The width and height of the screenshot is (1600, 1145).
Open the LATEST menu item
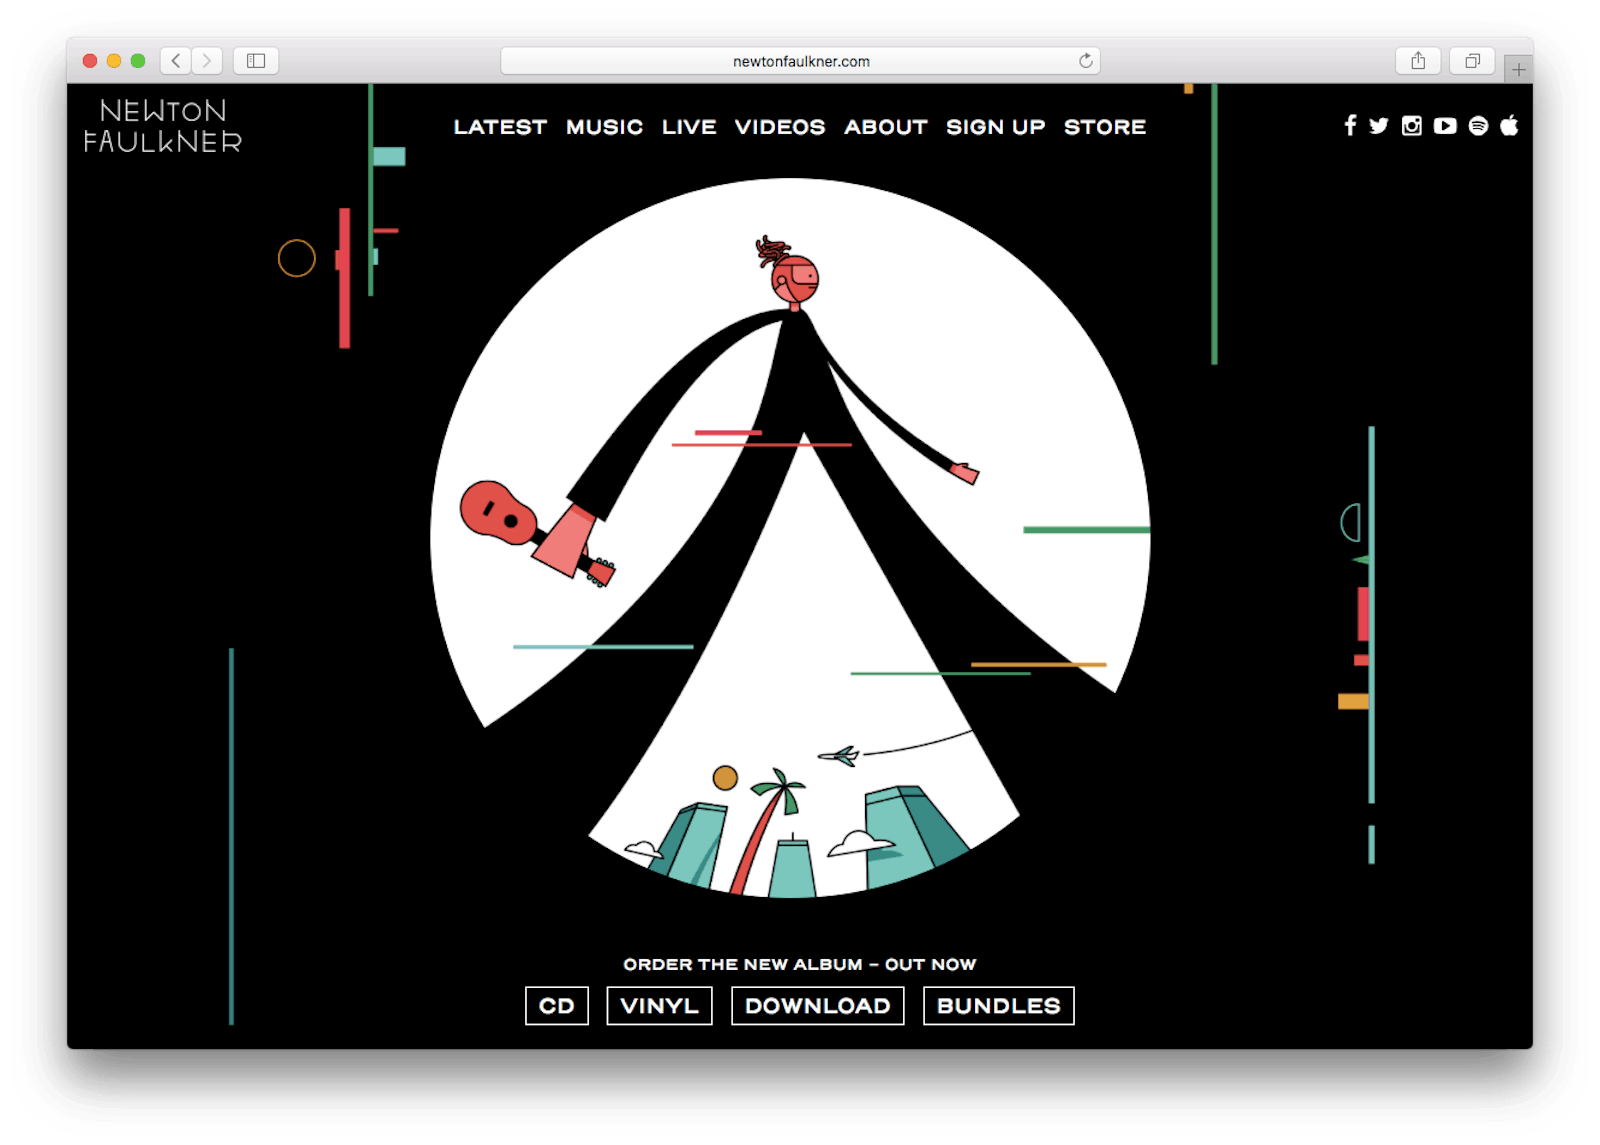(x=500, y=127)
